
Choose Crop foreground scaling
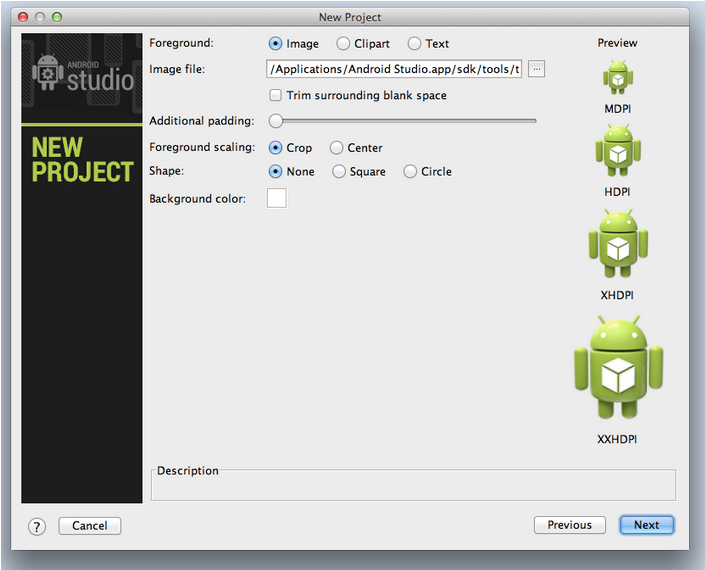click(x=276, y=148)
